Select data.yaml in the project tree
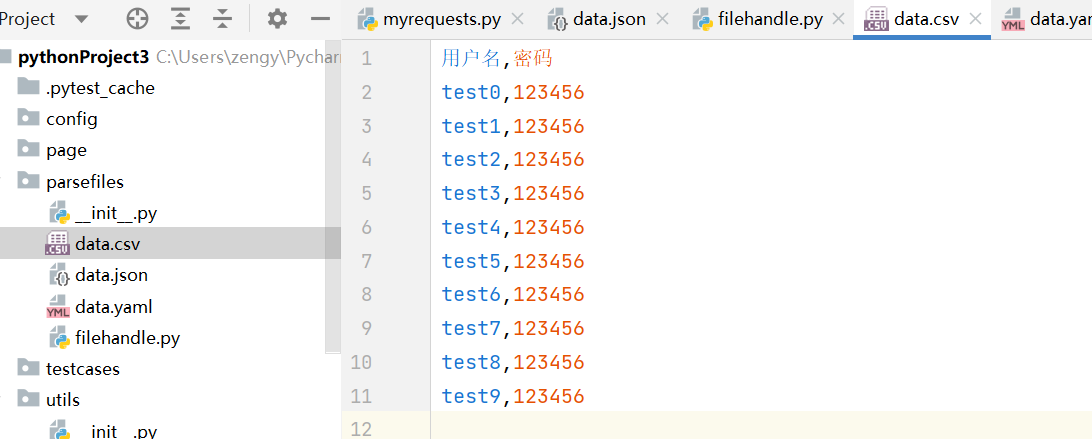The height and width of the screenshot is (439, 1092). click(114, 307)
